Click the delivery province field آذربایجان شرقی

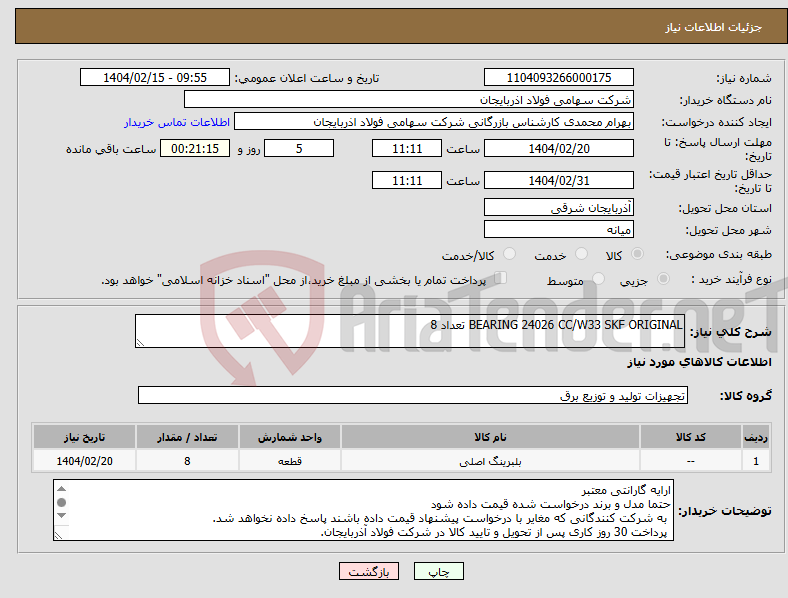click(558, 207)
